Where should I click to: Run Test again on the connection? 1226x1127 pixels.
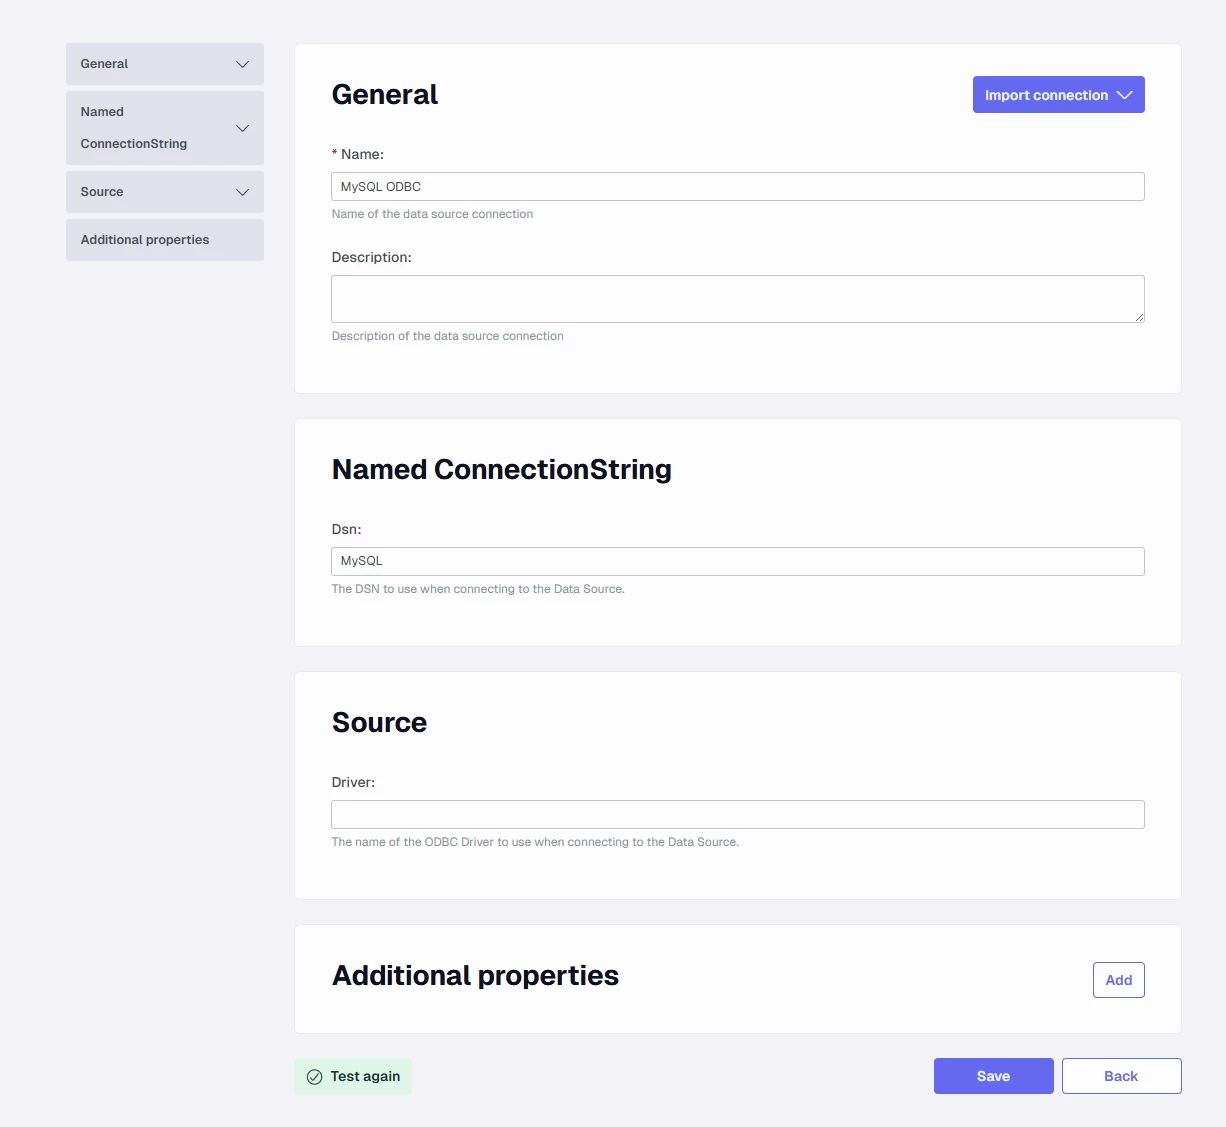click(x=365, y=1077)
